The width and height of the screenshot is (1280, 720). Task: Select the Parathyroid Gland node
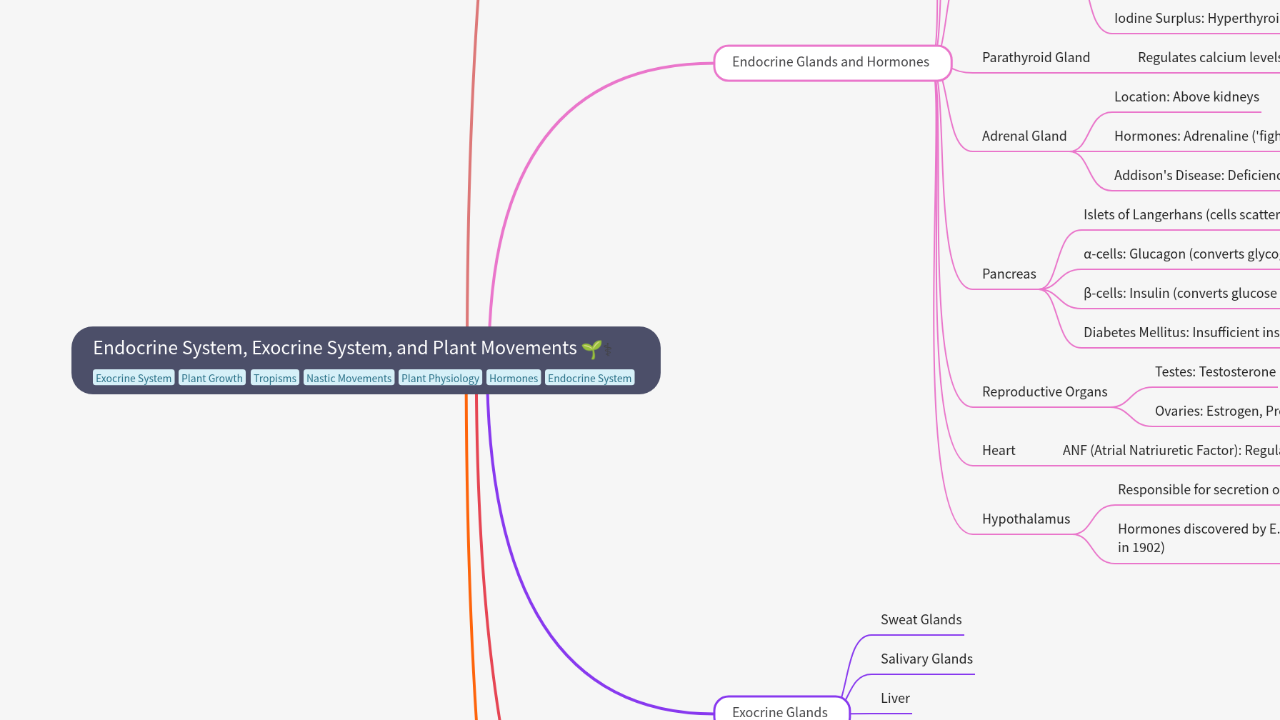click(1036, 57)
